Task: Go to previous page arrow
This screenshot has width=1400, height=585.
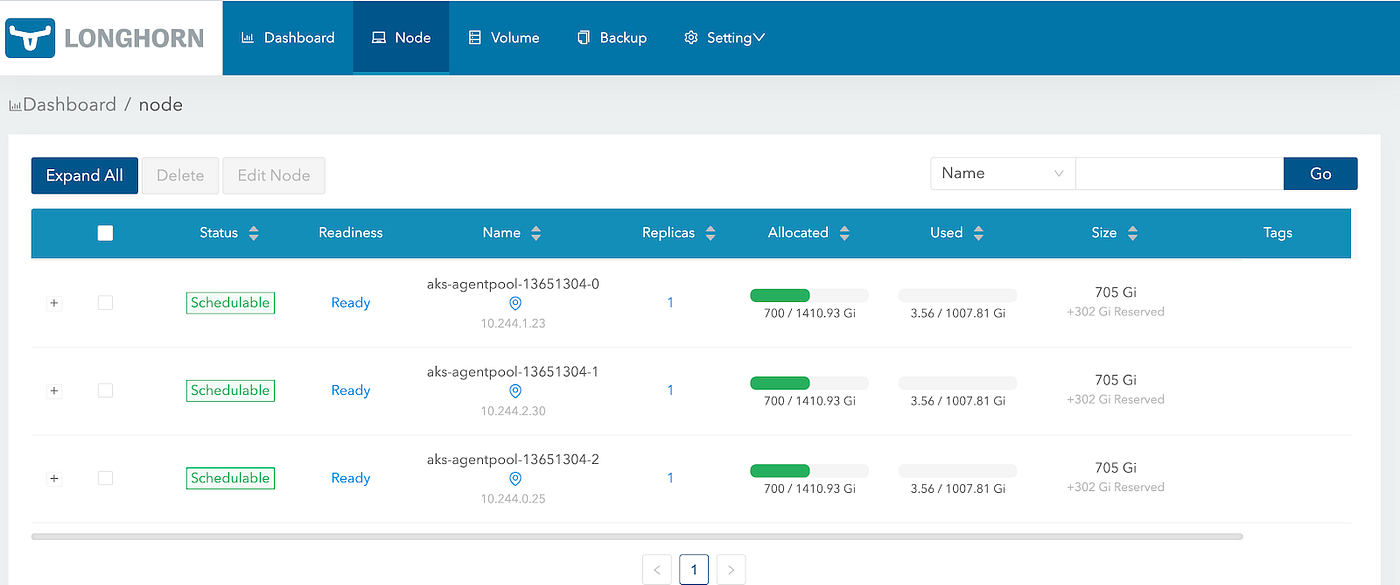Action: coord(657,570)
